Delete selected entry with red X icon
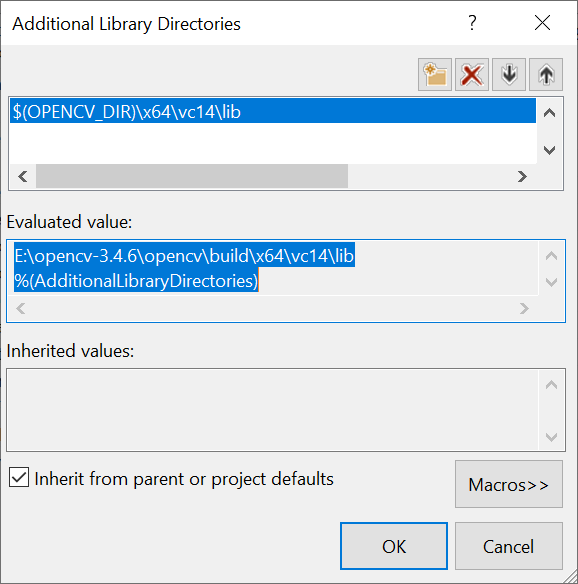The image size is (578, 584). (471, 74)
